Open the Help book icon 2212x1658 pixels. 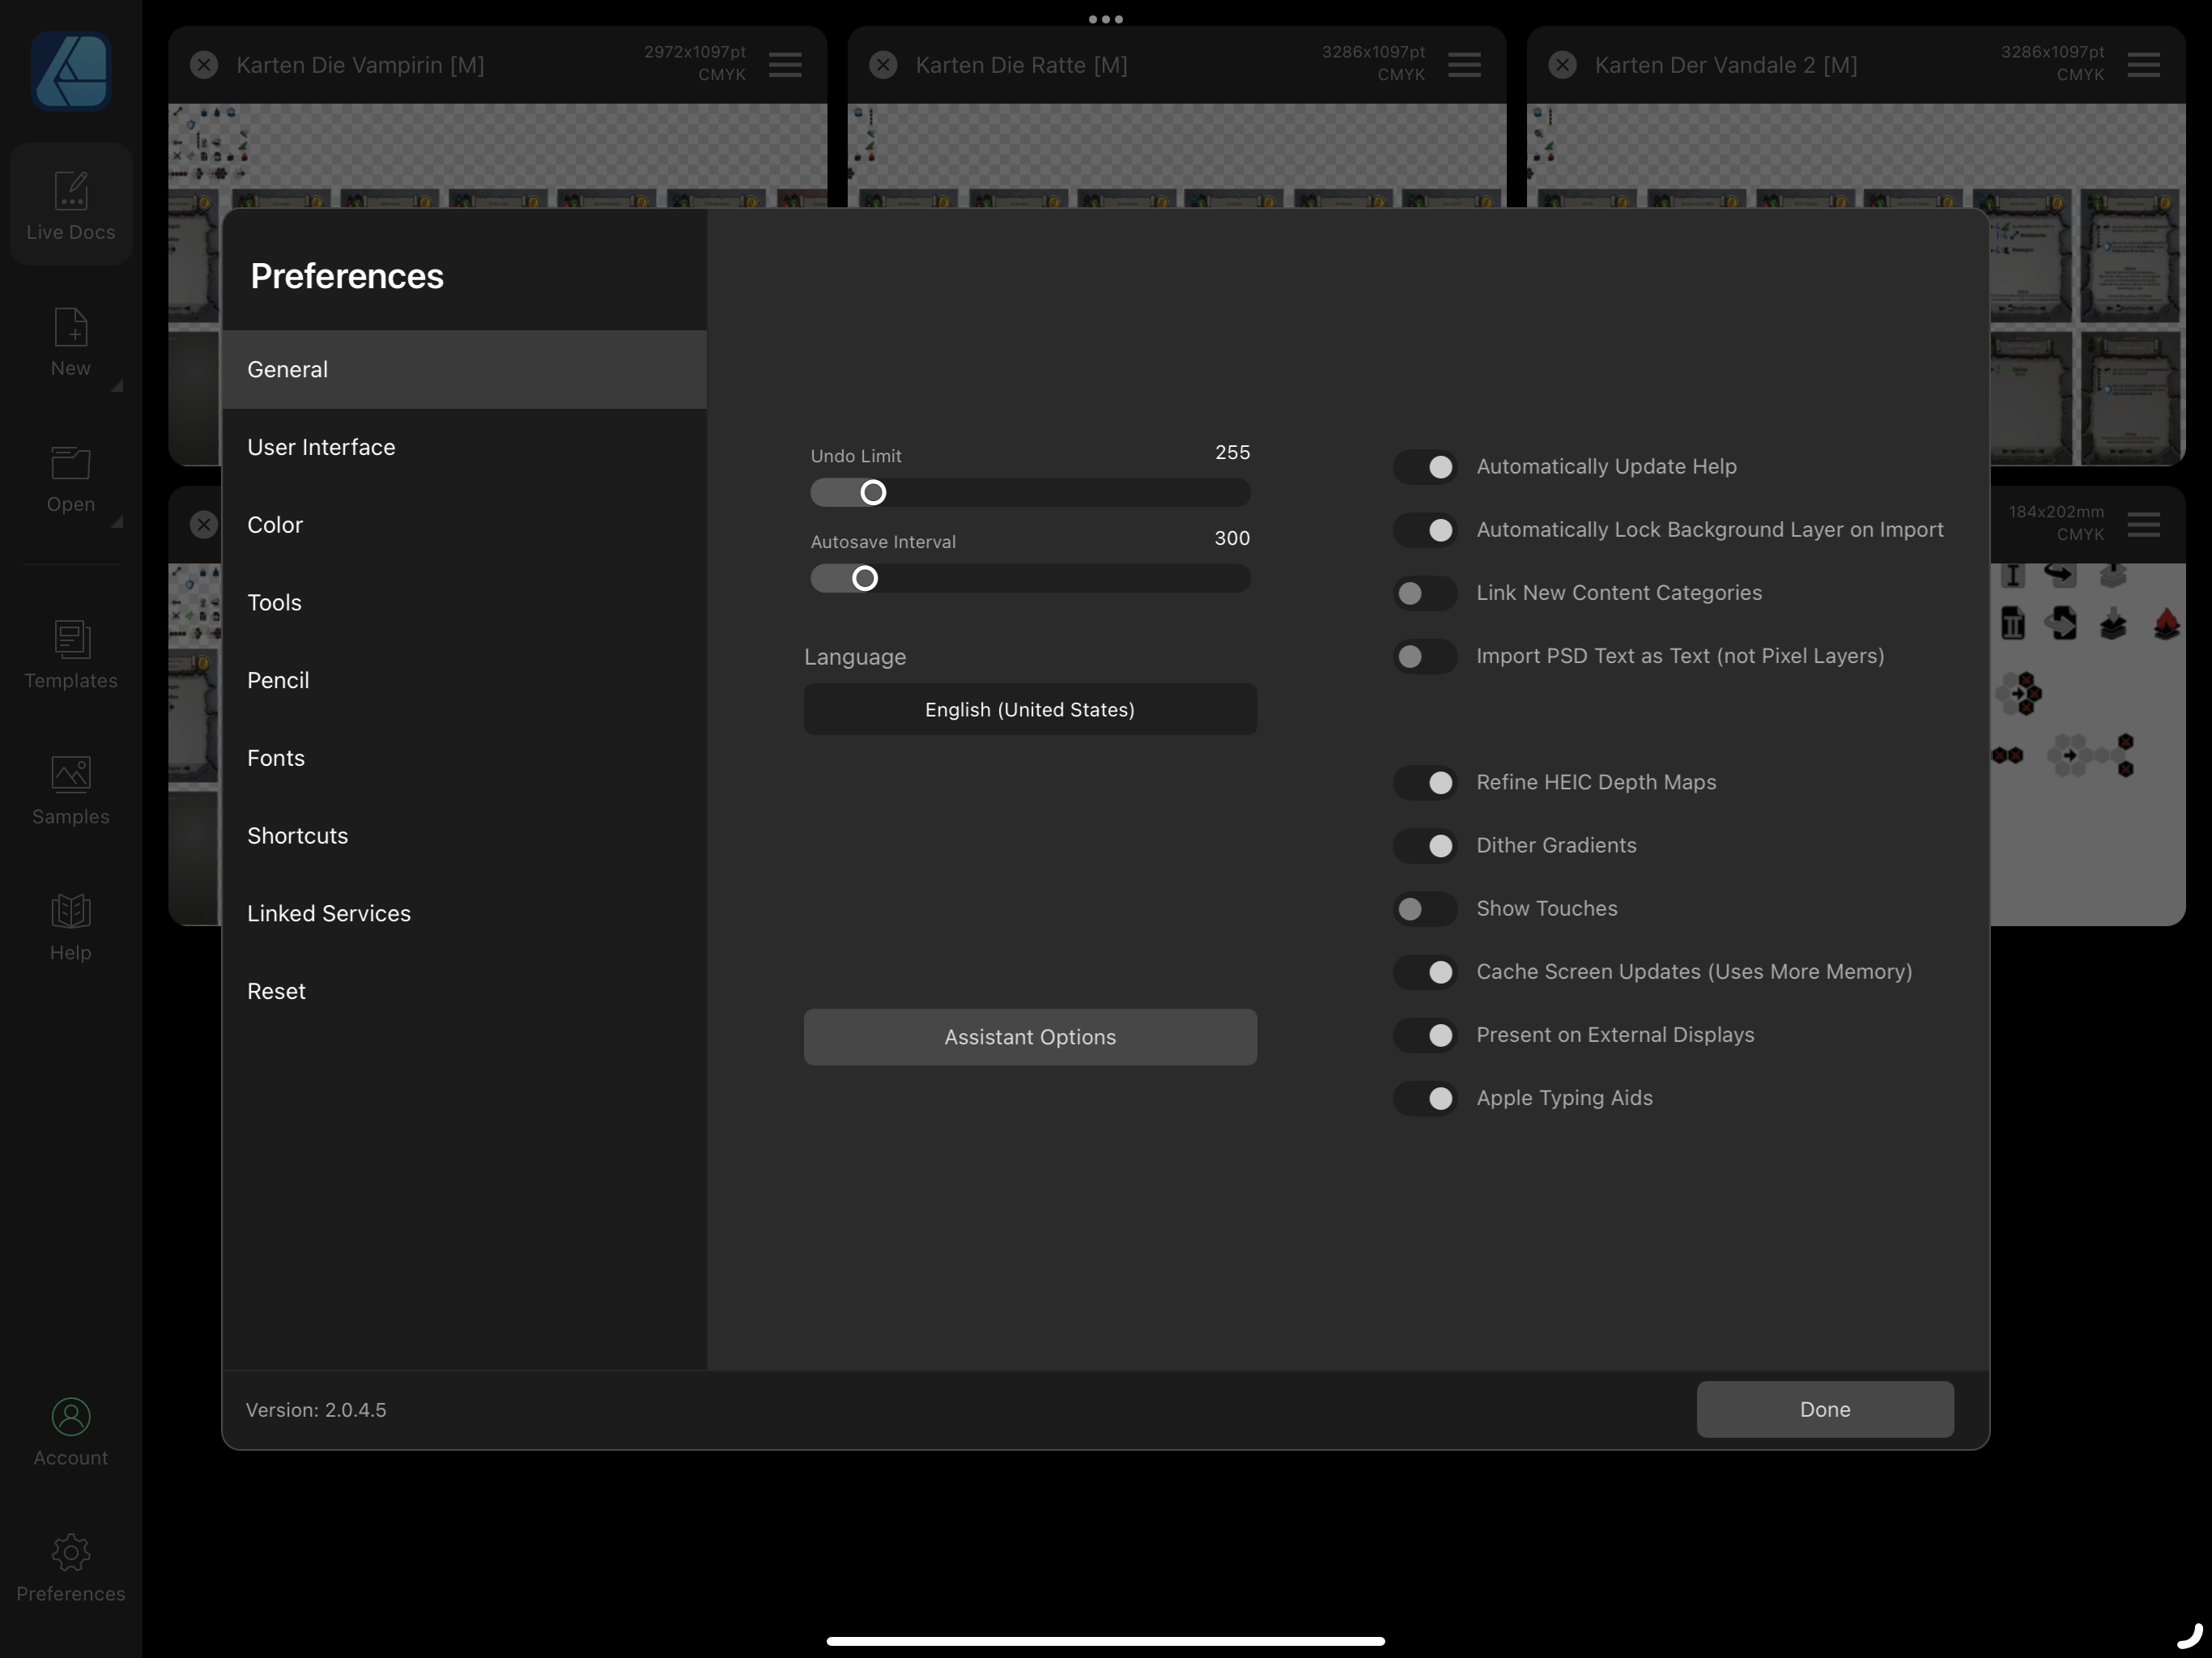(x=70, y=911)
